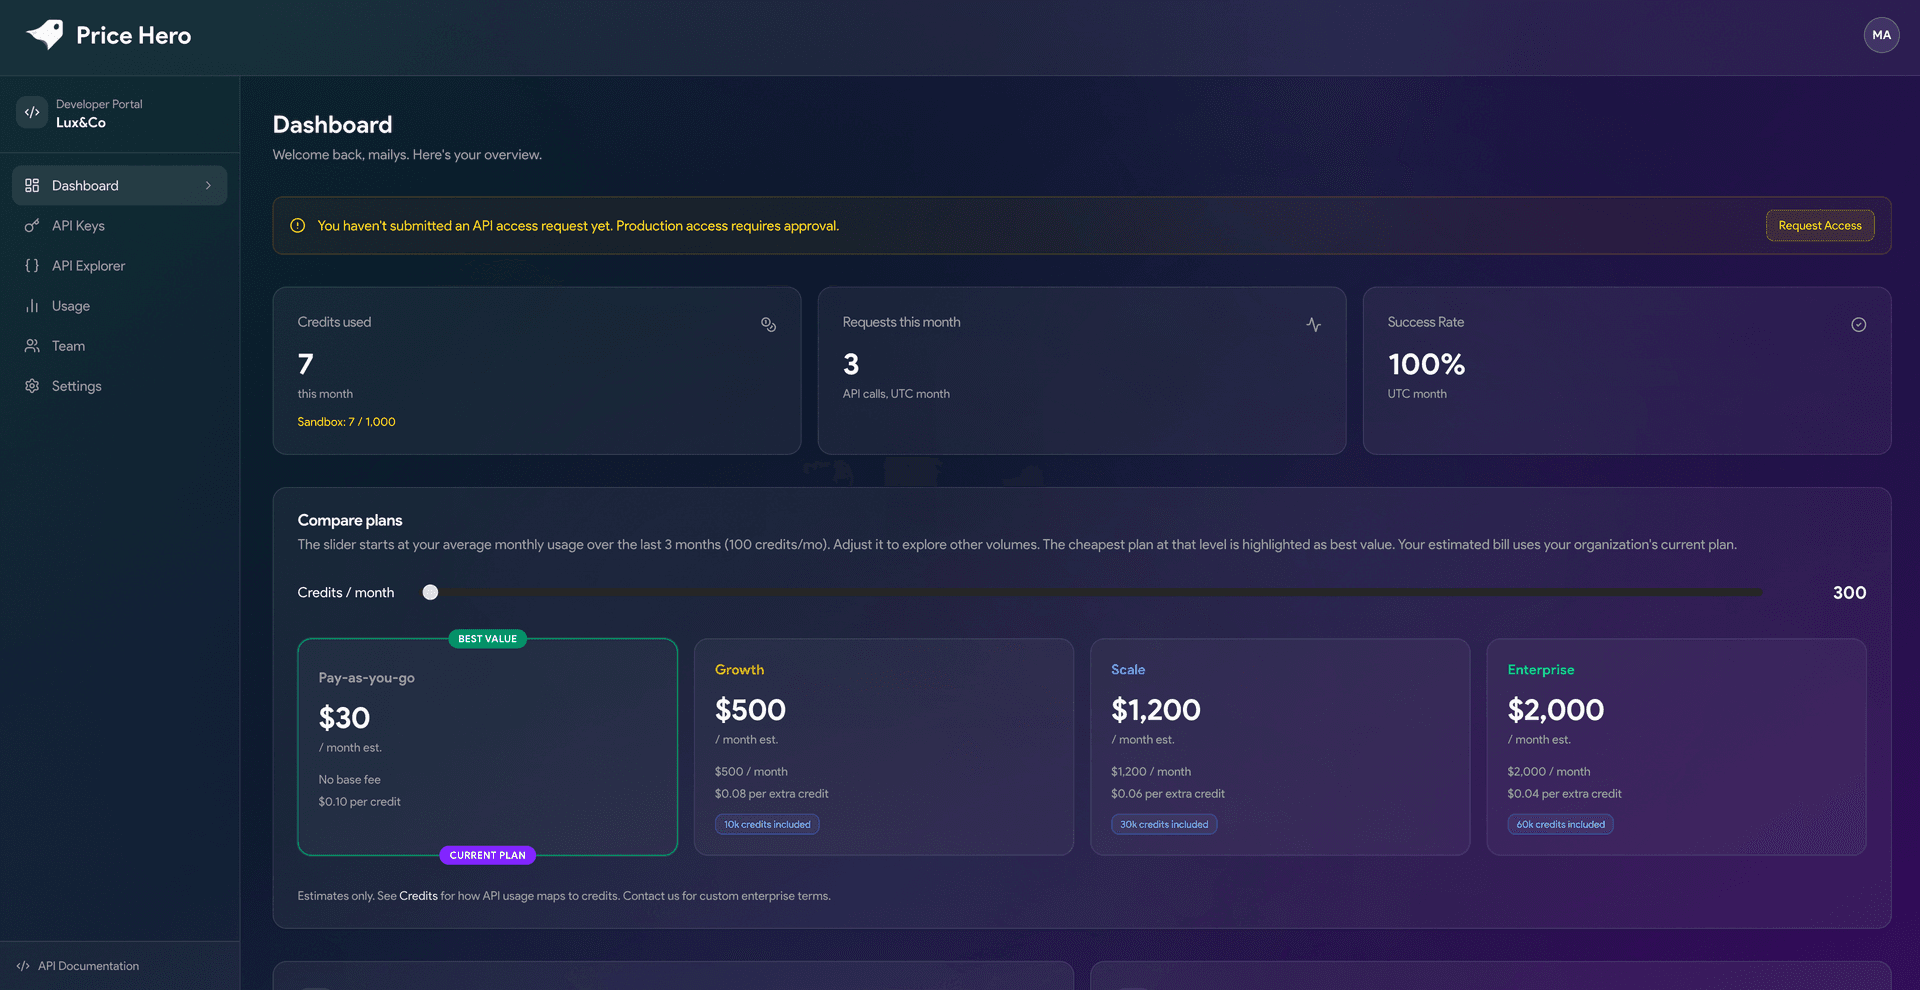Go to the API Keys page
This screenshot has height=990, width=1920.
coord(120,225)
